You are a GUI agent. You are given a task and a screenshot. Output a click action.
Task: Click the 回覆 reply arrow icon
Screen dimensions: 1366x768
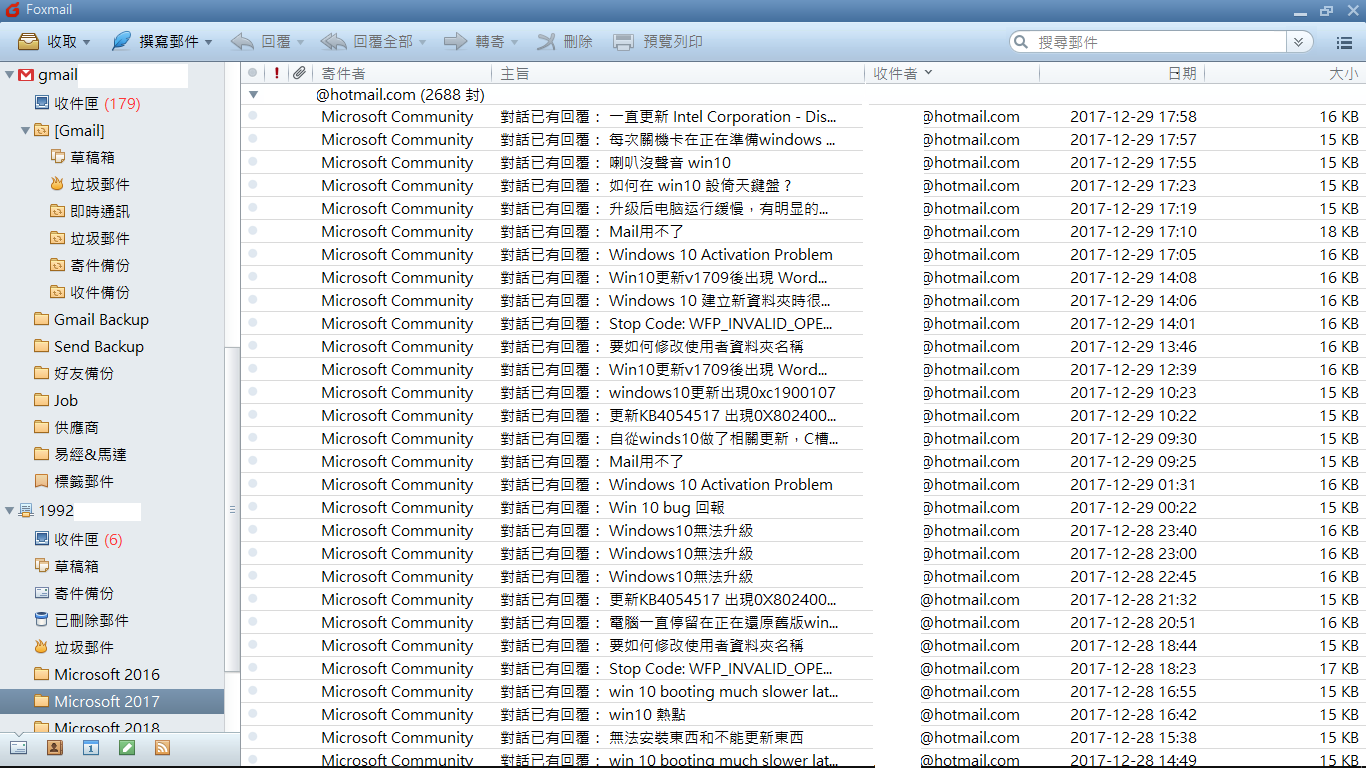[x=242, y=42]
